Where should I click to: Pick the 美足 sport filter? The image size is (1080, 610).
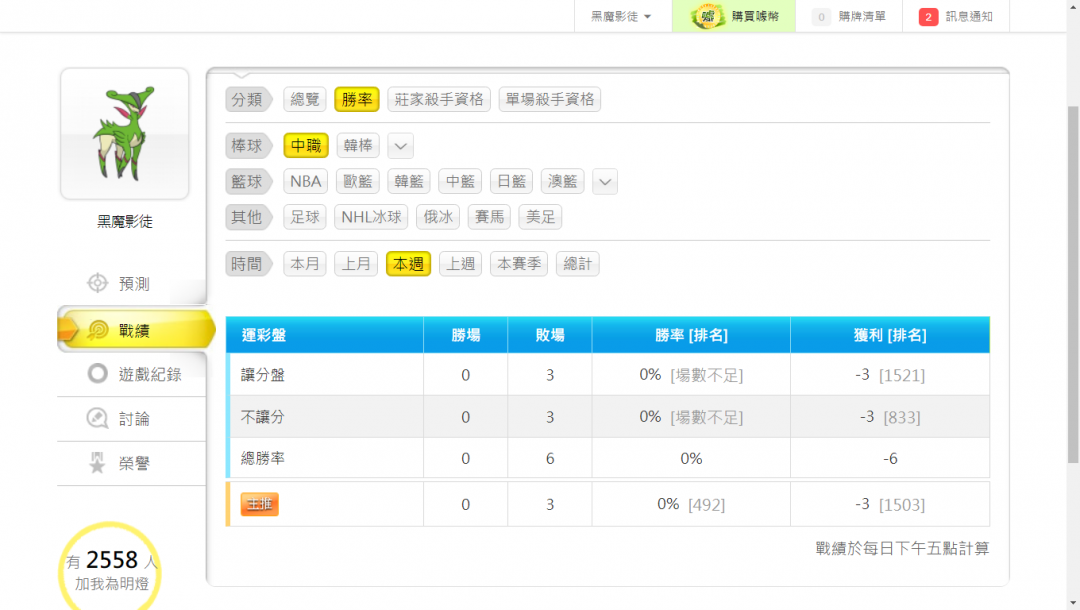(541, 217)
